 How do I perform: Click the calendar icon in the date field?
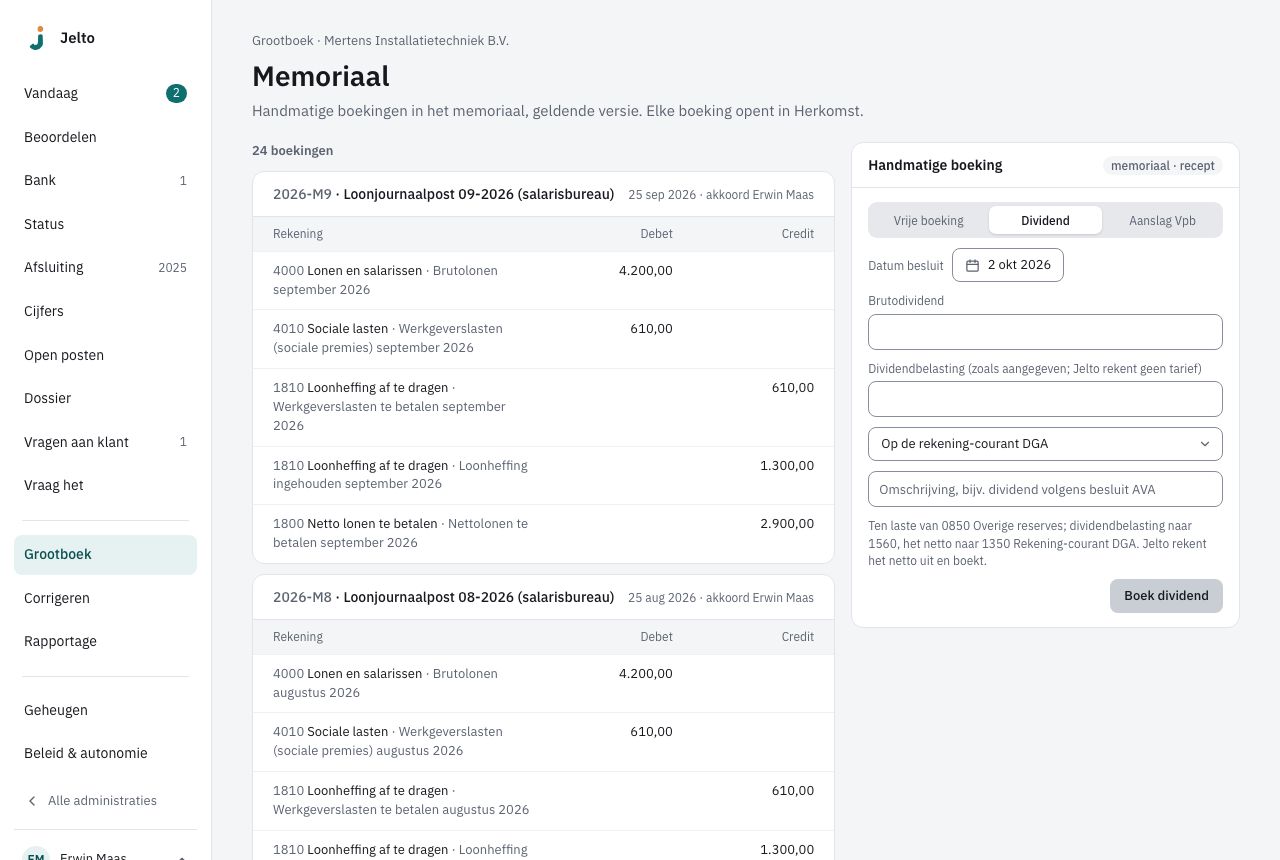click(x=972, y=265)
